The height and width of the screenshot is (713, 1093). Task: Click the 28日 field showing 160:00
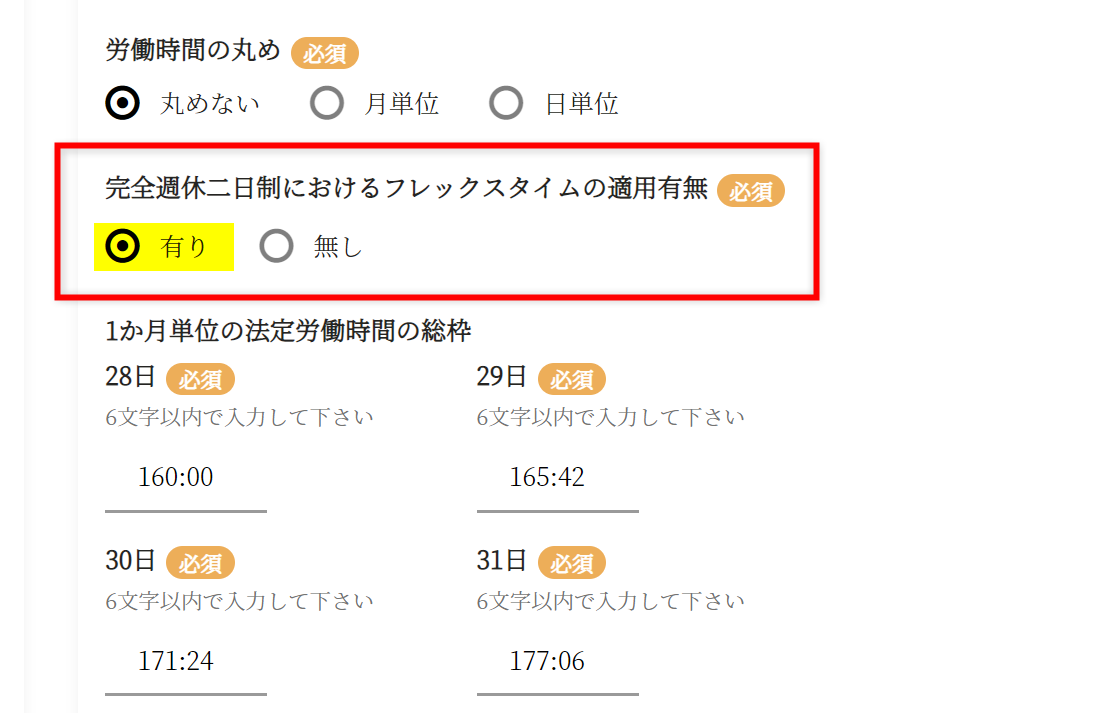185,478
